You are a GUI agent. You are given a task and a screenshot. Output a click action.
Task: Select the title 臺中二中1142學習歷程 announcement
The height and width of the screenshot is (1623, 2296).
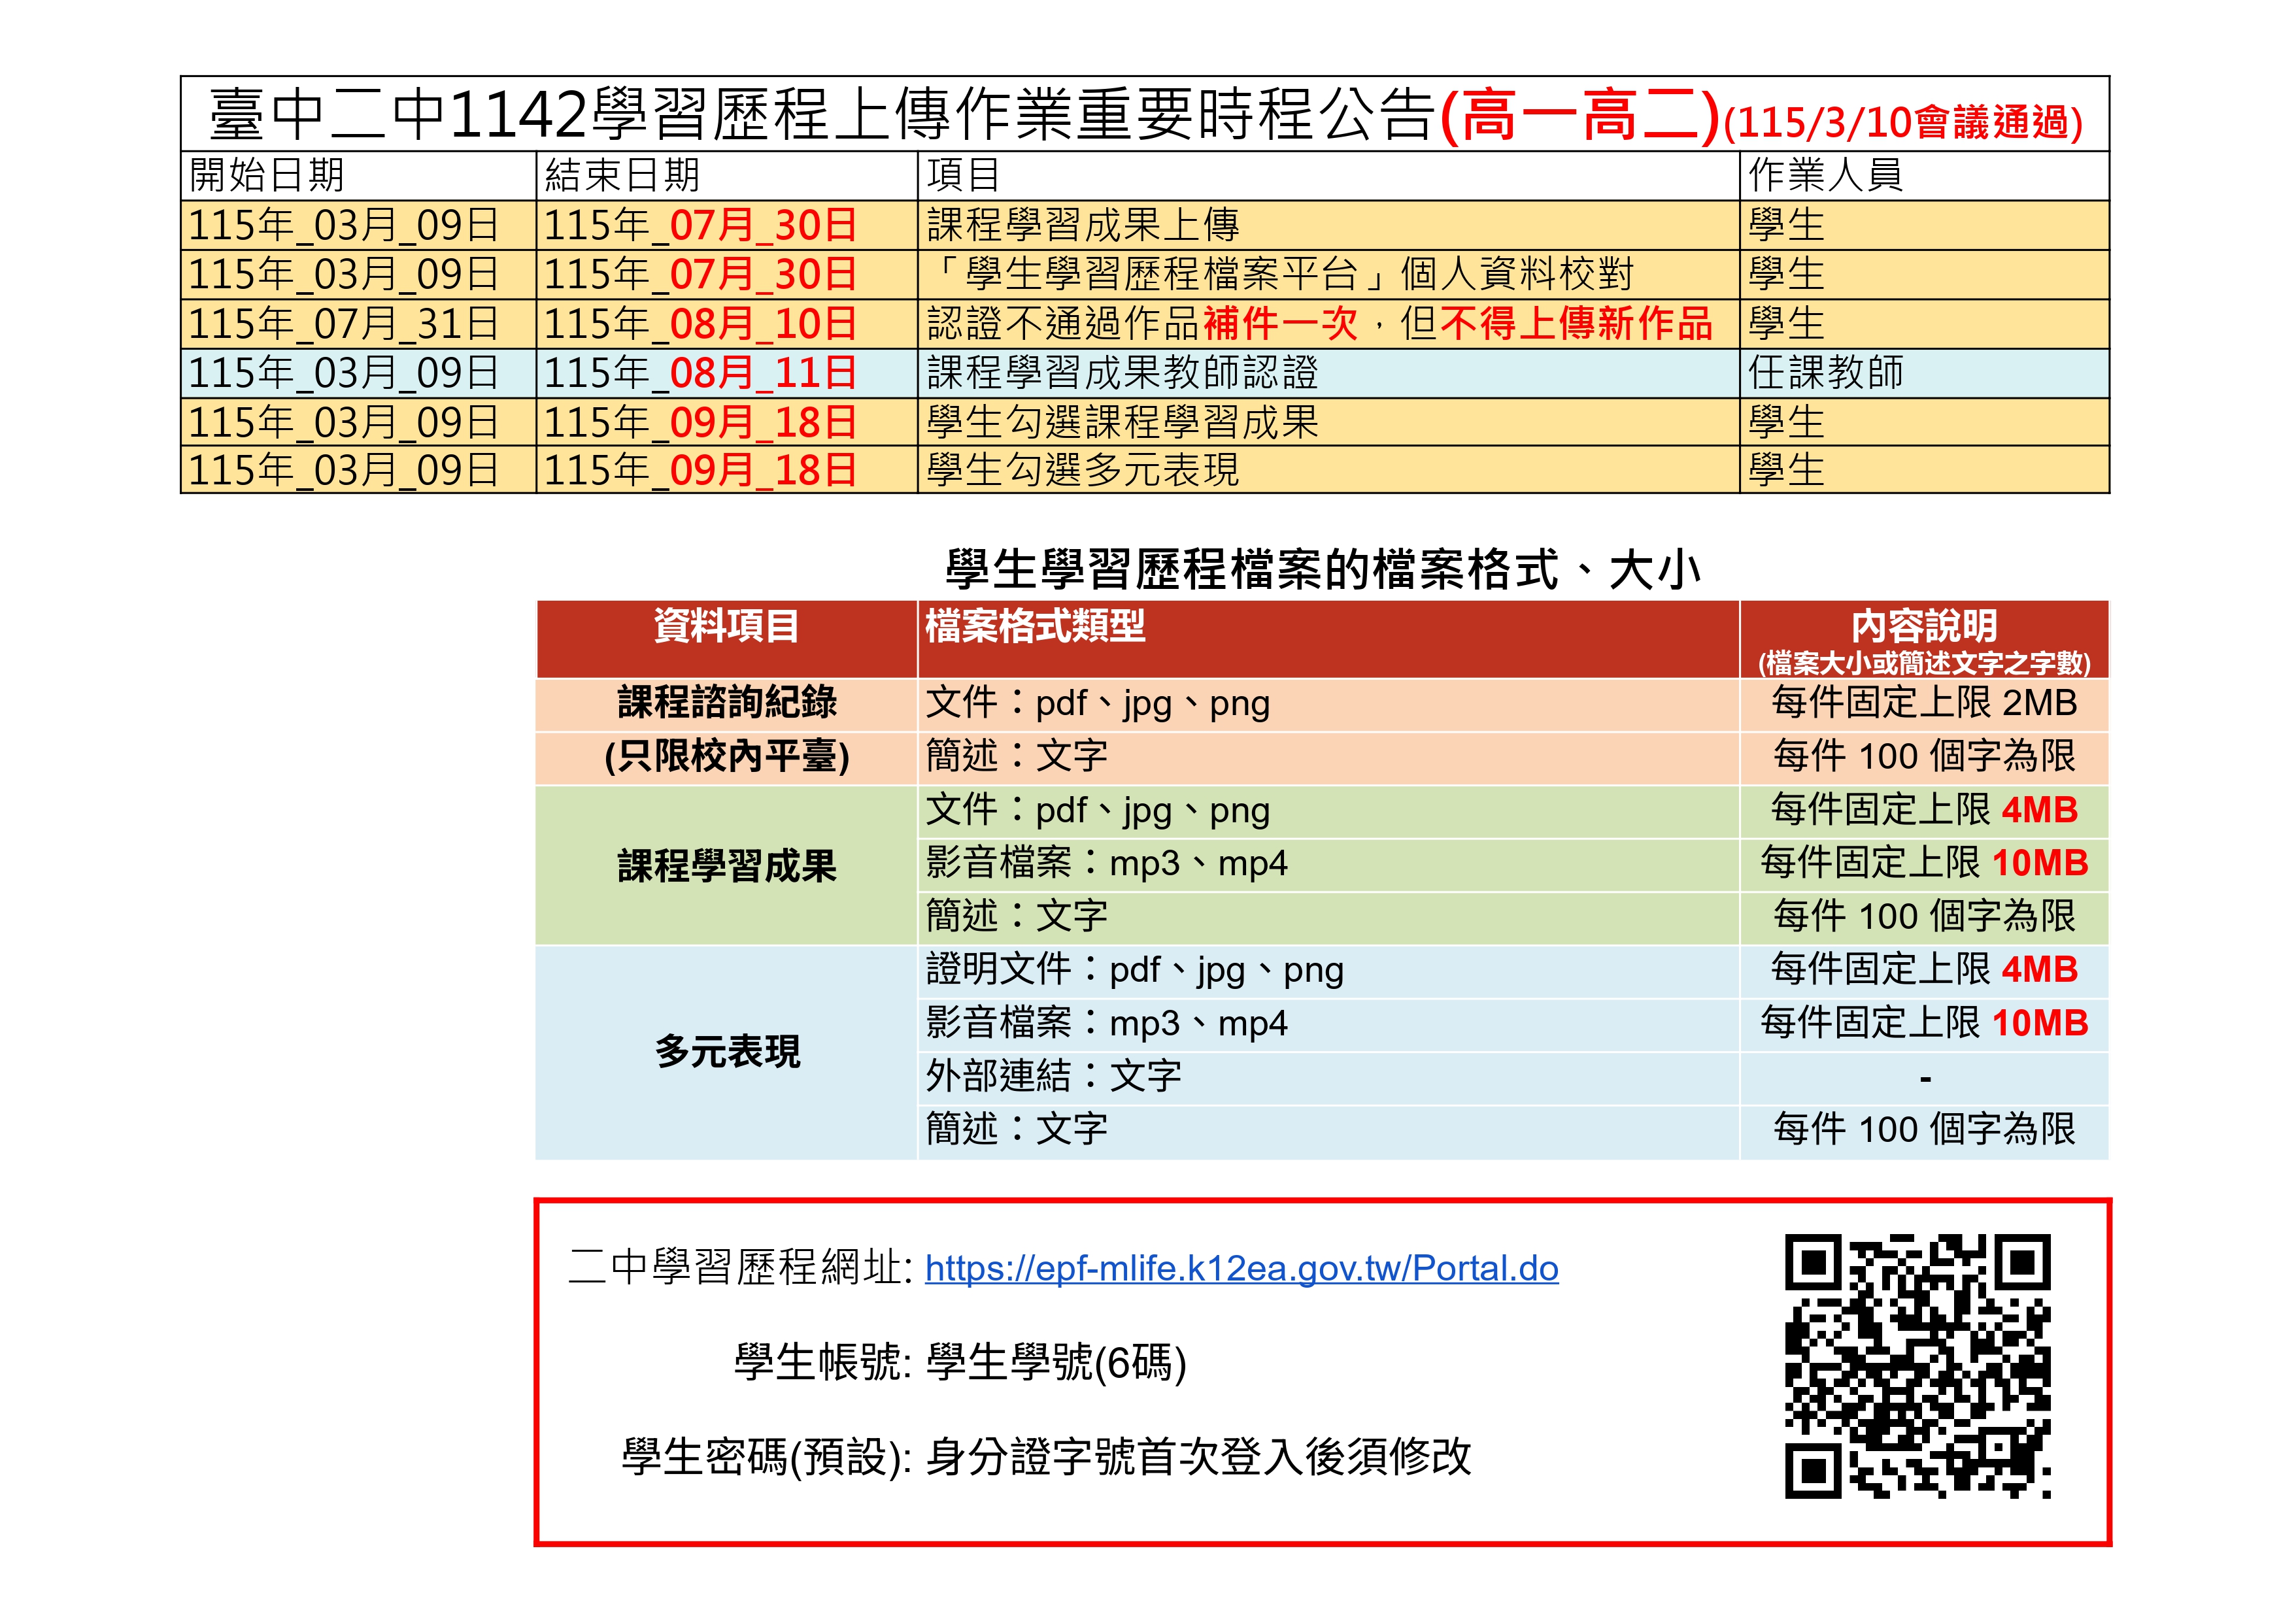[1145, 115]
